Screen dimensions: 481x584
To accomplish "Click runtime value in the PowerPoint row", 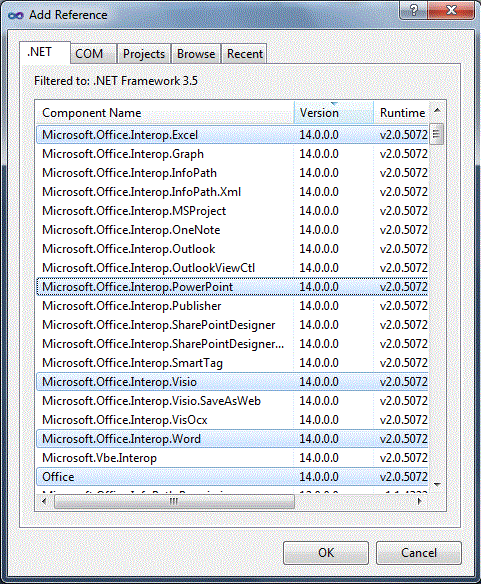I will [x=404, y=287].
